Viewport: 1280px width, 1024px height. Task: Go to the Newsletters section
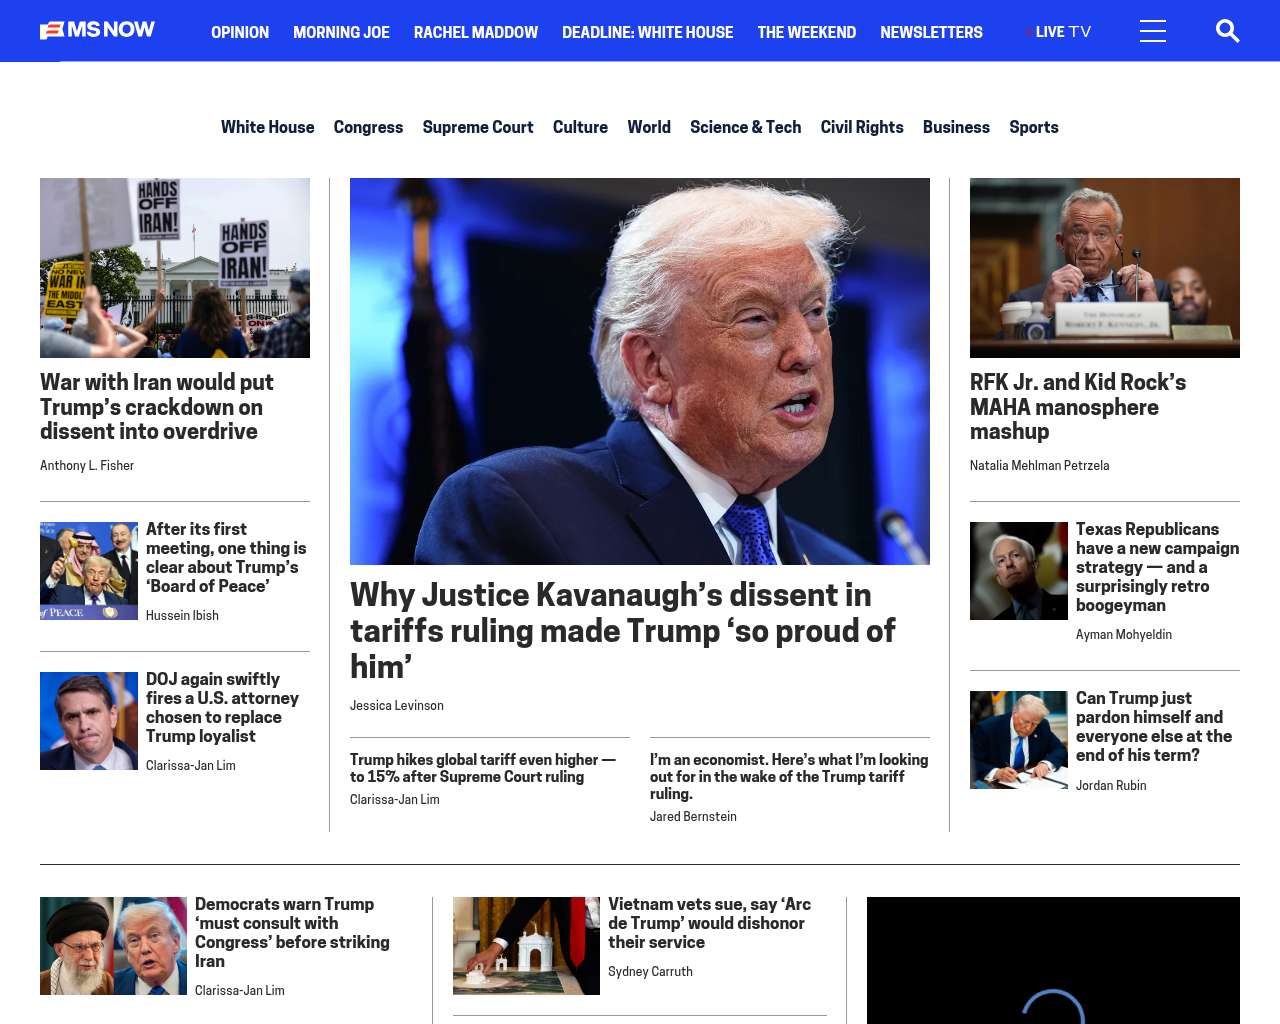[930, 32]
